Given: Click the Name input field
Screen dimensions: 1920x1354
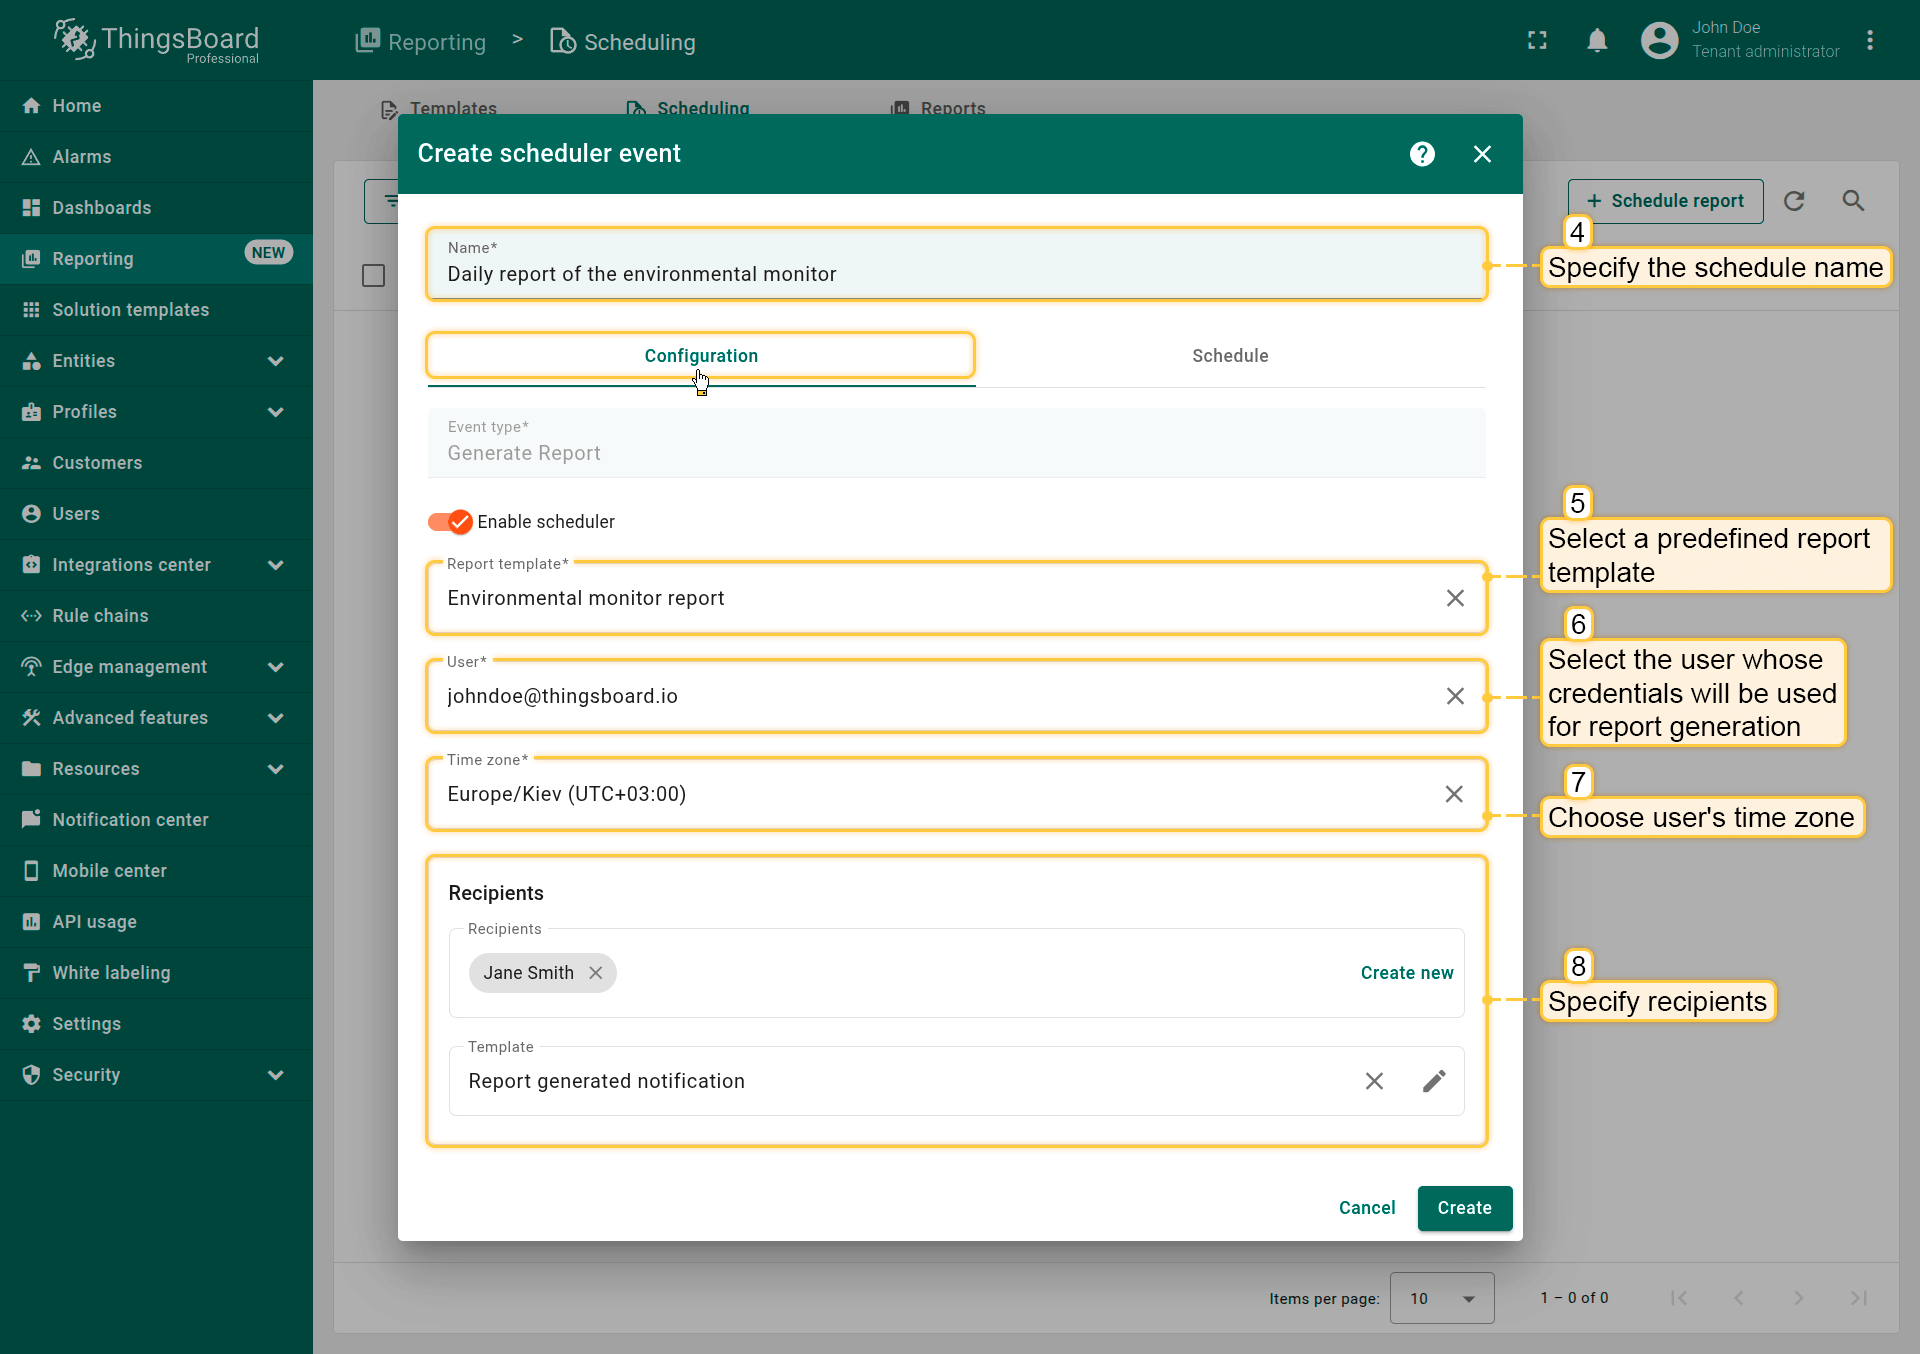Looking at the screenshot, I should tap(956, 274).
